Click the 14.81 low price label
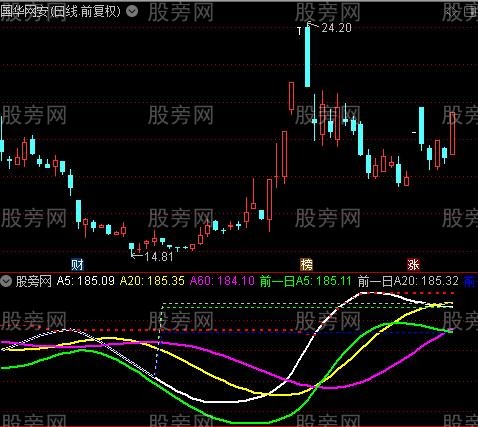This screenshot has height=427, width=478. coord(159,257)
